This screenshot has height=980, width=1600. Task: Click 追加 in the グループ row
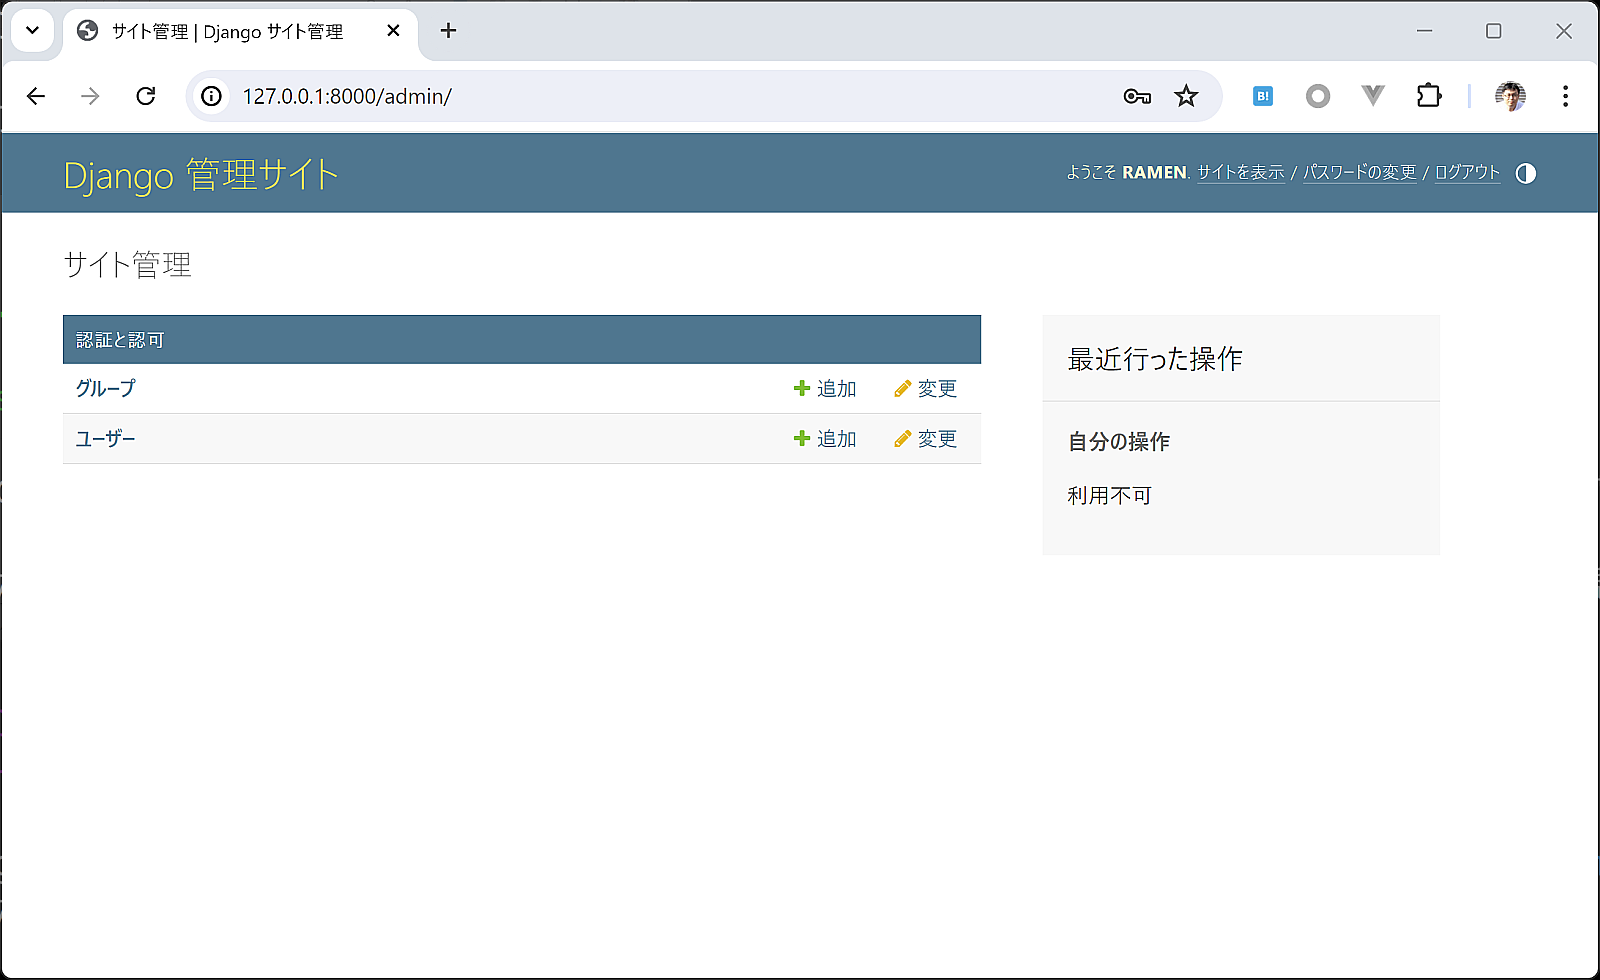point(825,388)
